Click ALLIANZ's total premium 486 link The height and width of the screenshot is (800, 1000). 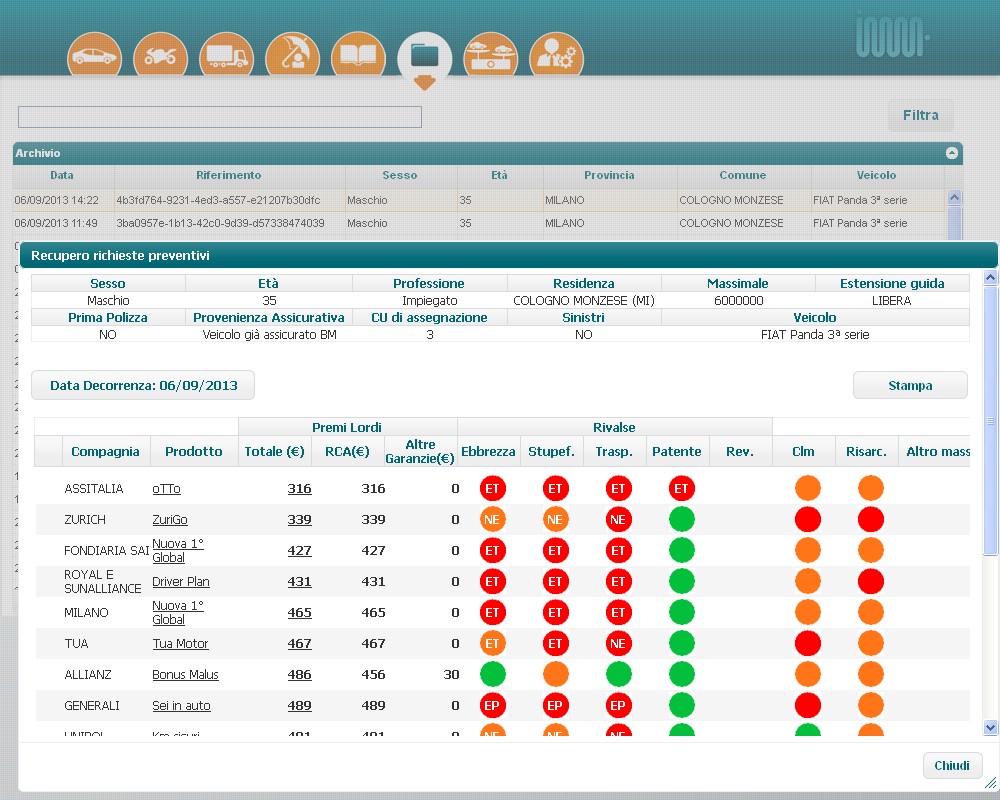(299, 675)
